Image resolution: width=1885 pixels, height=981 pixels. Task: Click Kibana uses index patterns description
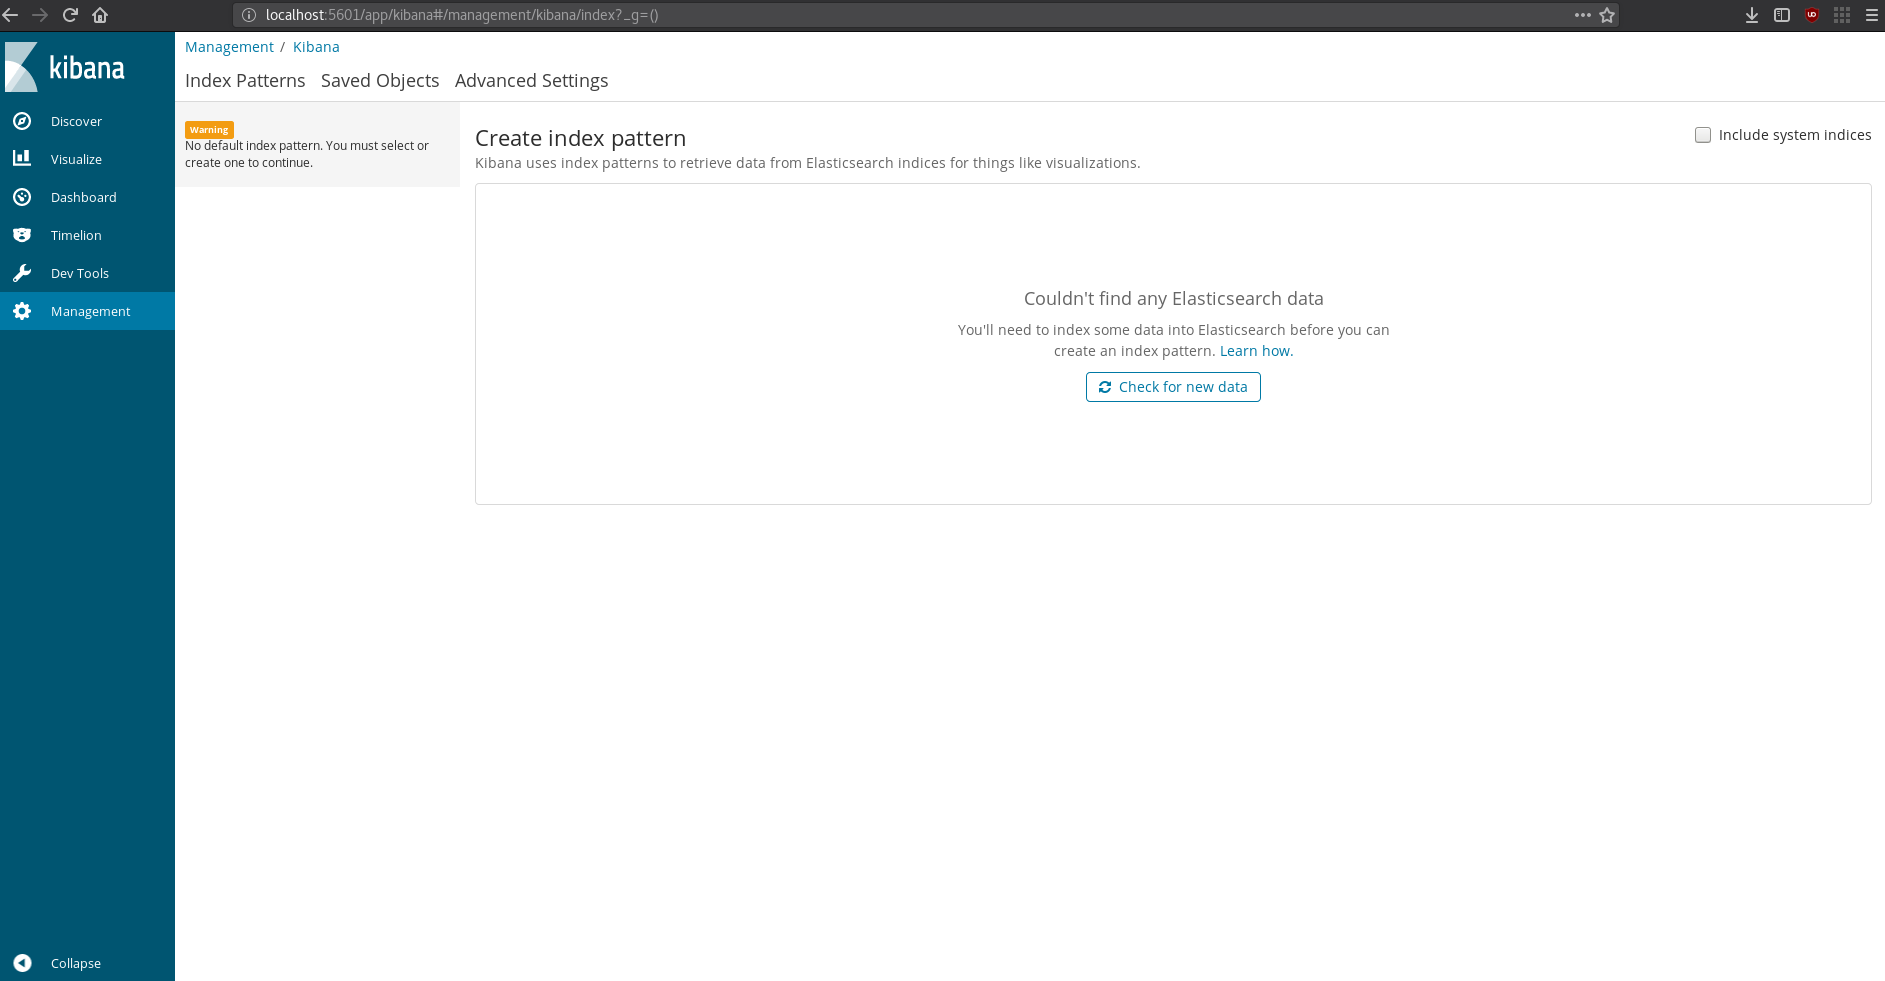[807, 163]
